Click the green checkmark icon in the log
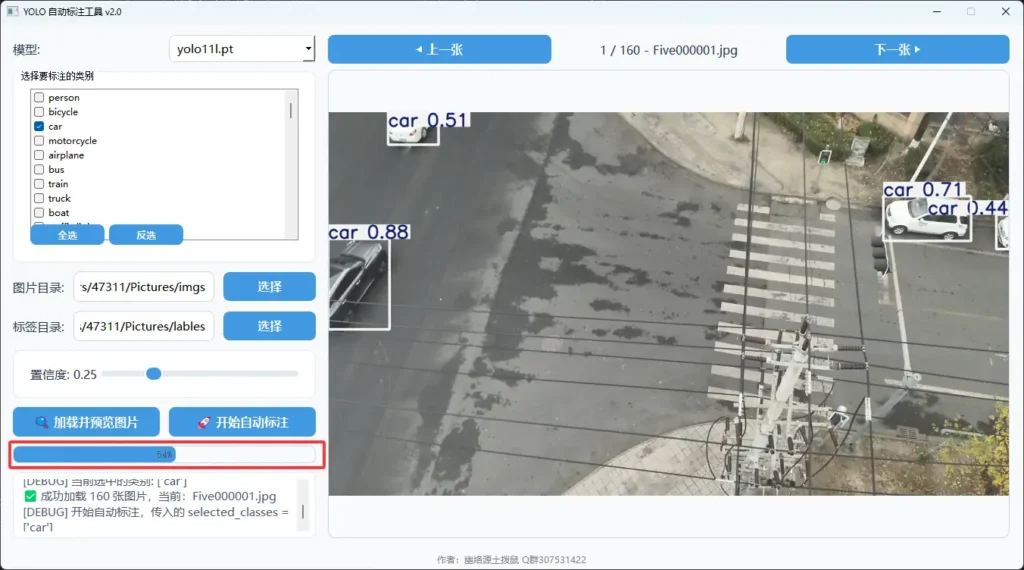 tap(30, 496)
